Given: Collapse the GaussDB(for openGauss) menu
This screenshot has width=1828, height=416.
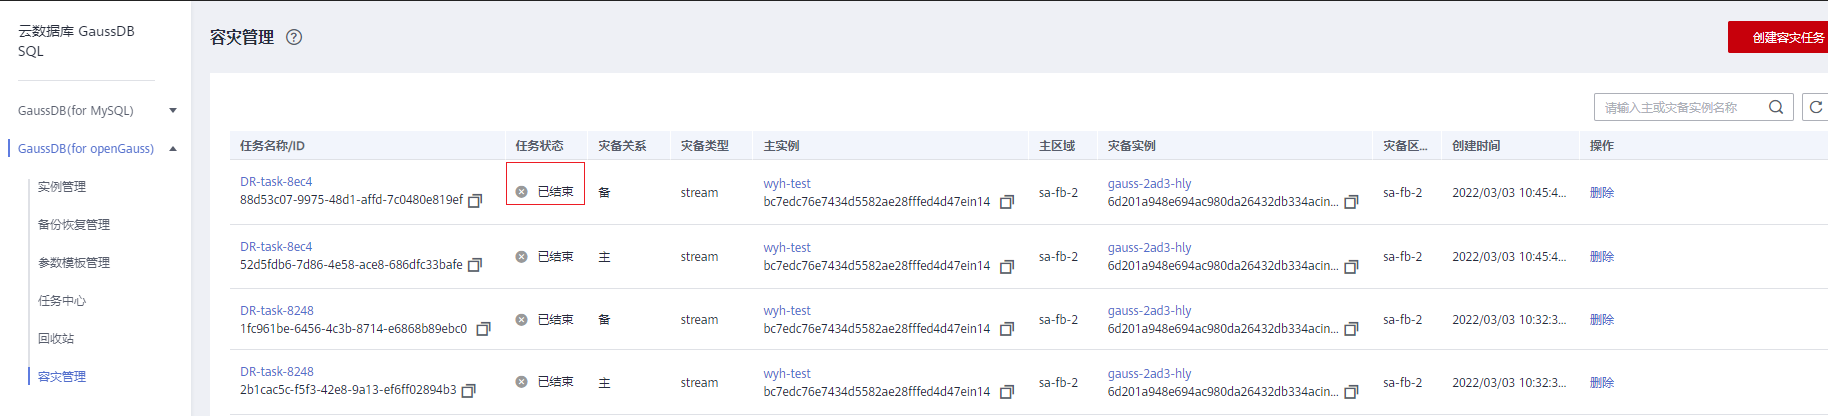Looking at the screenshot, I should point(173,149).
